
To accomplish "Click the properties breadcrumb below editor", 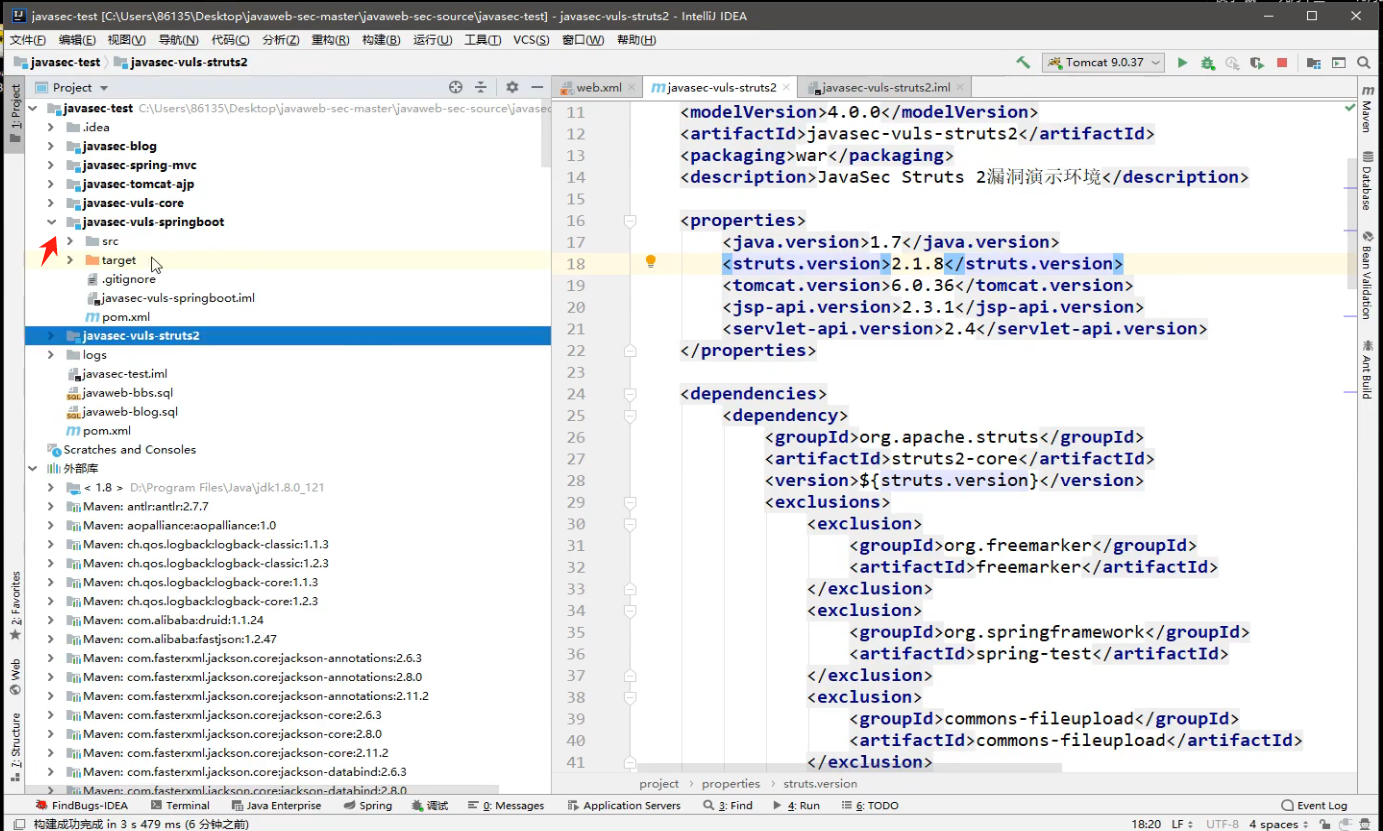I will click(x=731, y=784).
